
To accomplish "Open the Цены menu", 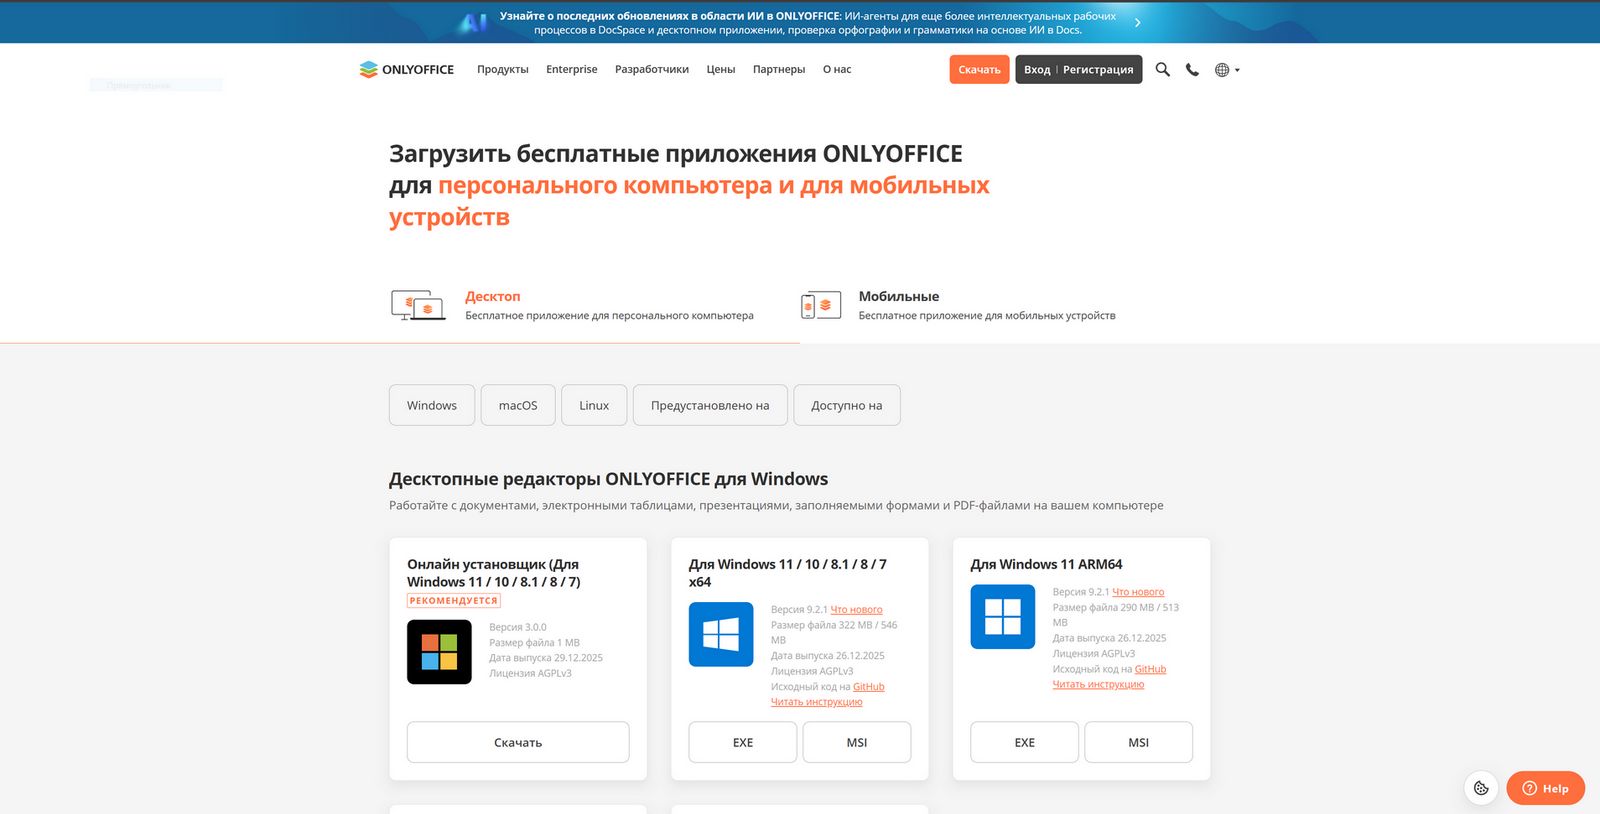I will tap(721, 69).
